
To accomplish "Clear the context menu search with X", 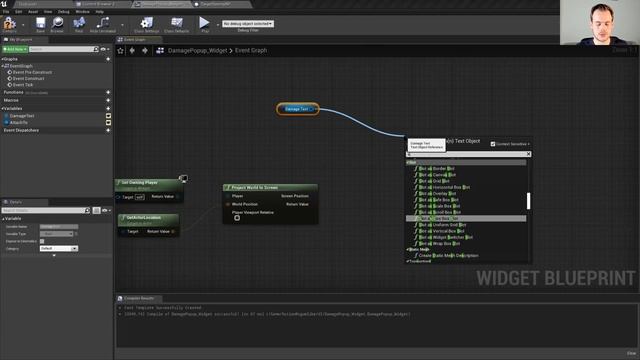I will [x=529, y=154].
